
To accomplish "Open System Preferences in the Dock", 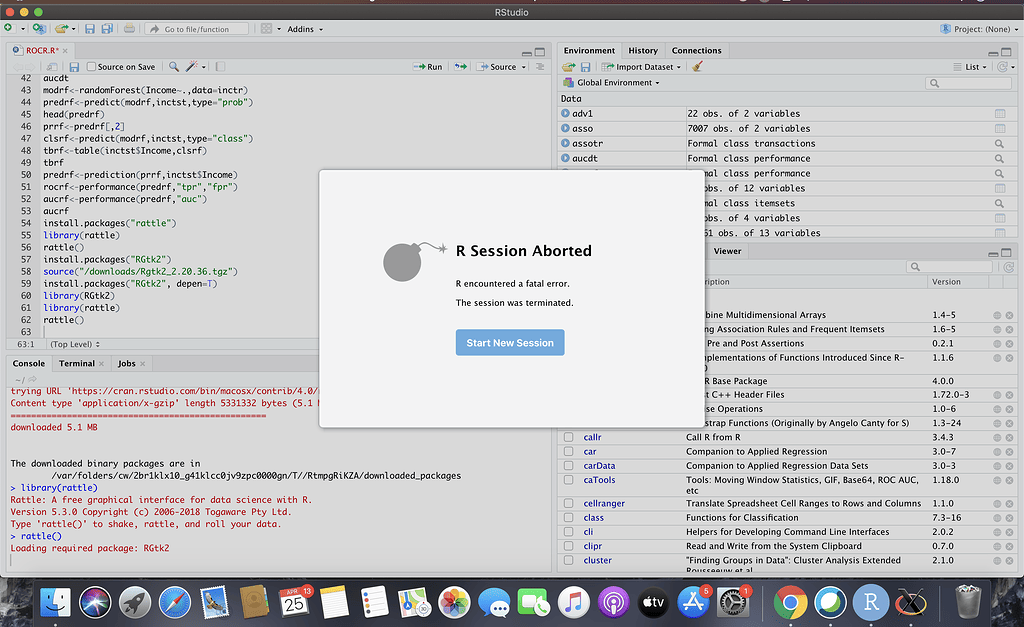I will point(732,602).
